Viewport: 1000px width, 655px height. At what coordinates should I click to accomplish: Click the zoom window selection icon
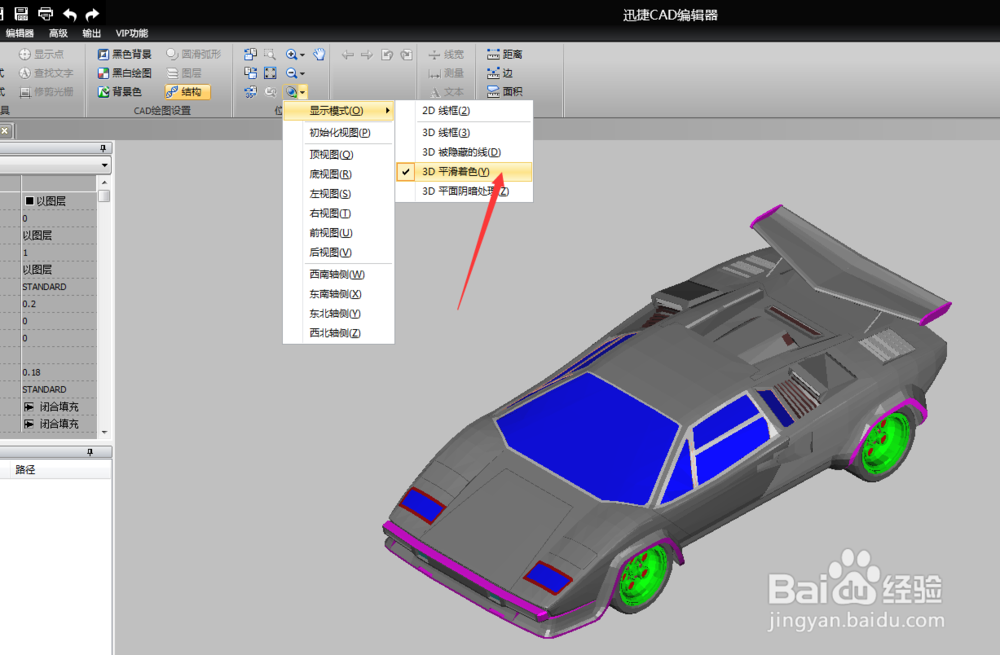pos(270,54)
